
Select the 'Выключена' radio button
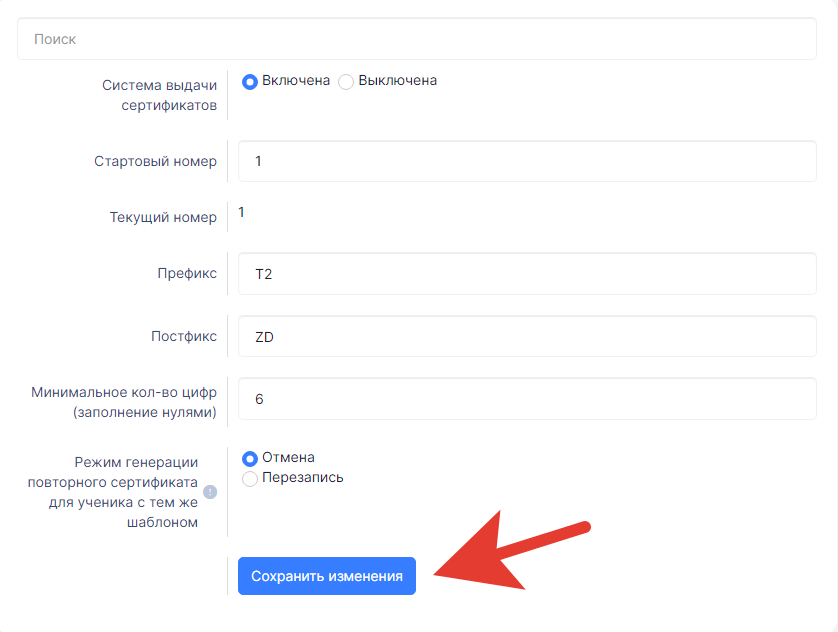pyautogui.click(x=346, y=82)
